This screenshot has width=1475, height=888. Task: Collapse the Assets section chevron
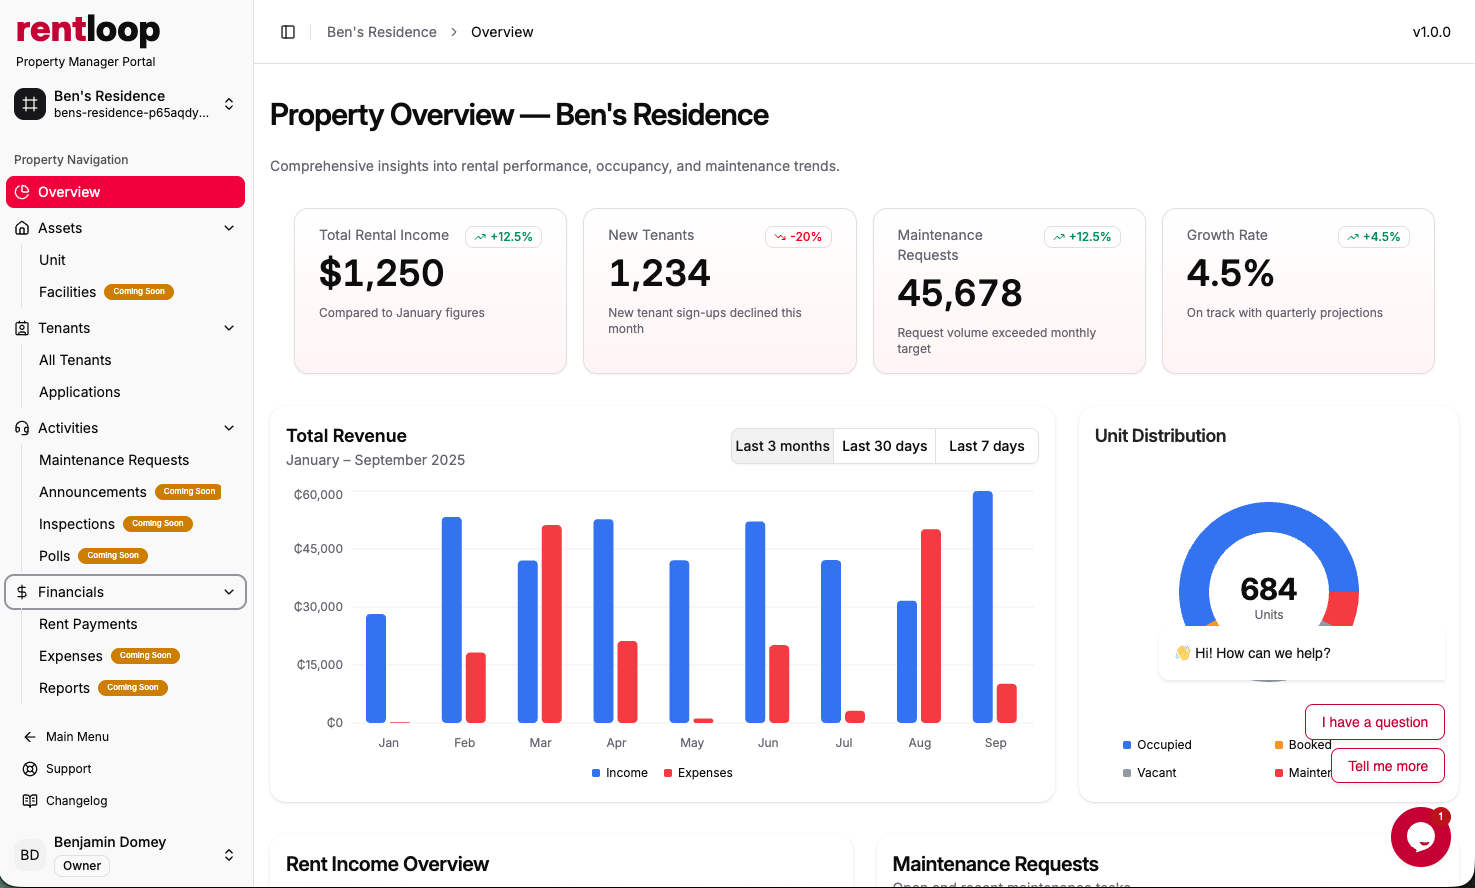(229, 228)
